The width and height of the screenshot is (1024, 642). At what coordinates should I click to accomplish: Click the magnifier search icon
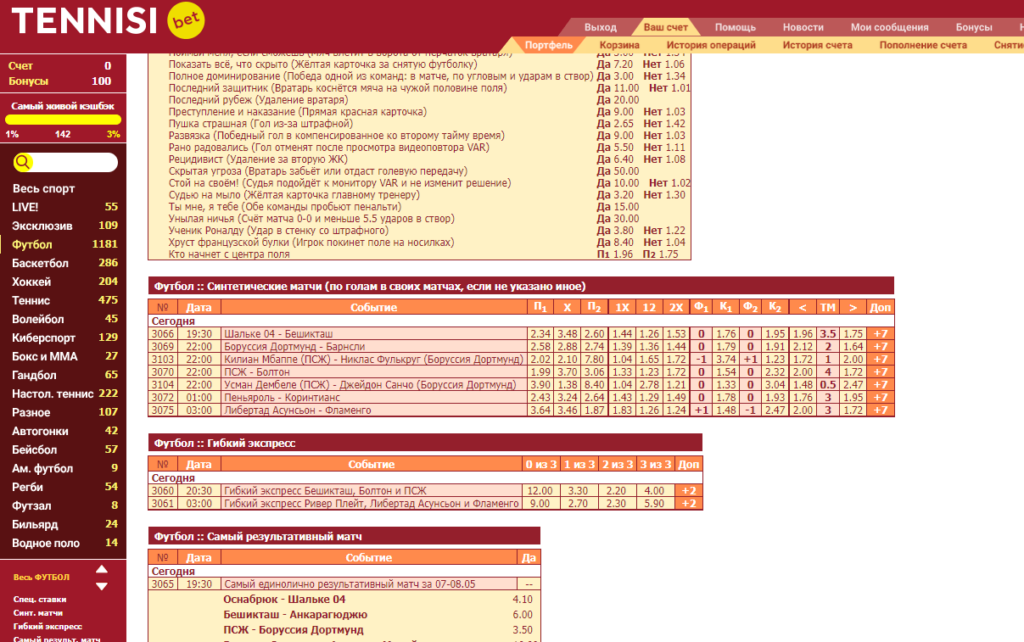click(23, 162)
